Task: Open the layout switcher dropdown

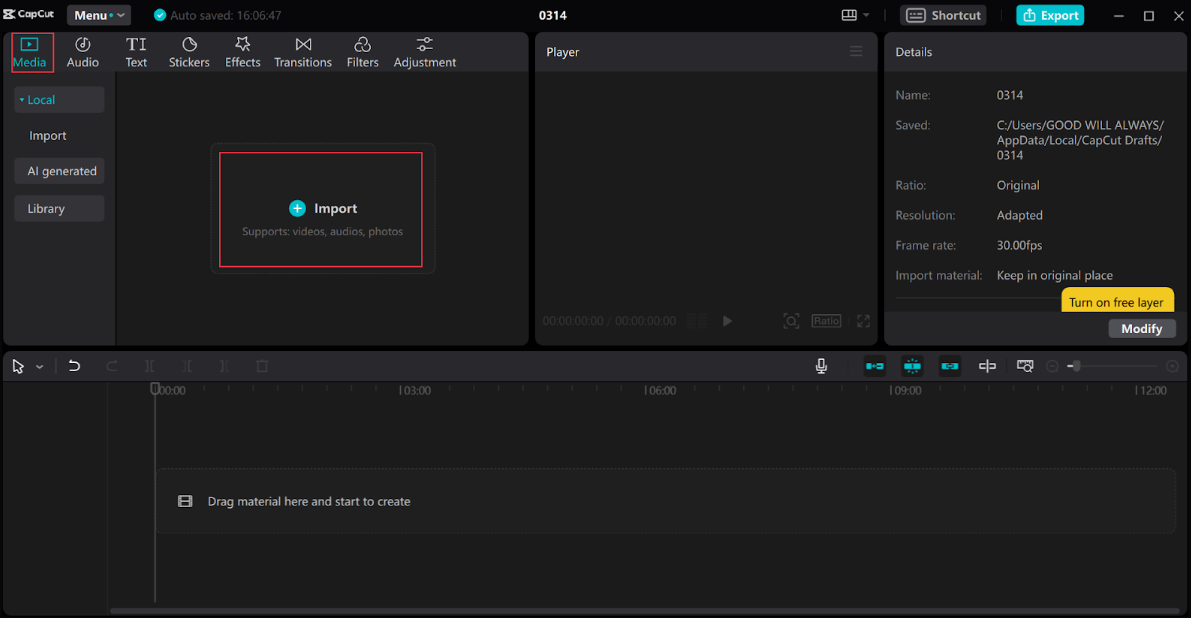Action: (x=855, y=15)
